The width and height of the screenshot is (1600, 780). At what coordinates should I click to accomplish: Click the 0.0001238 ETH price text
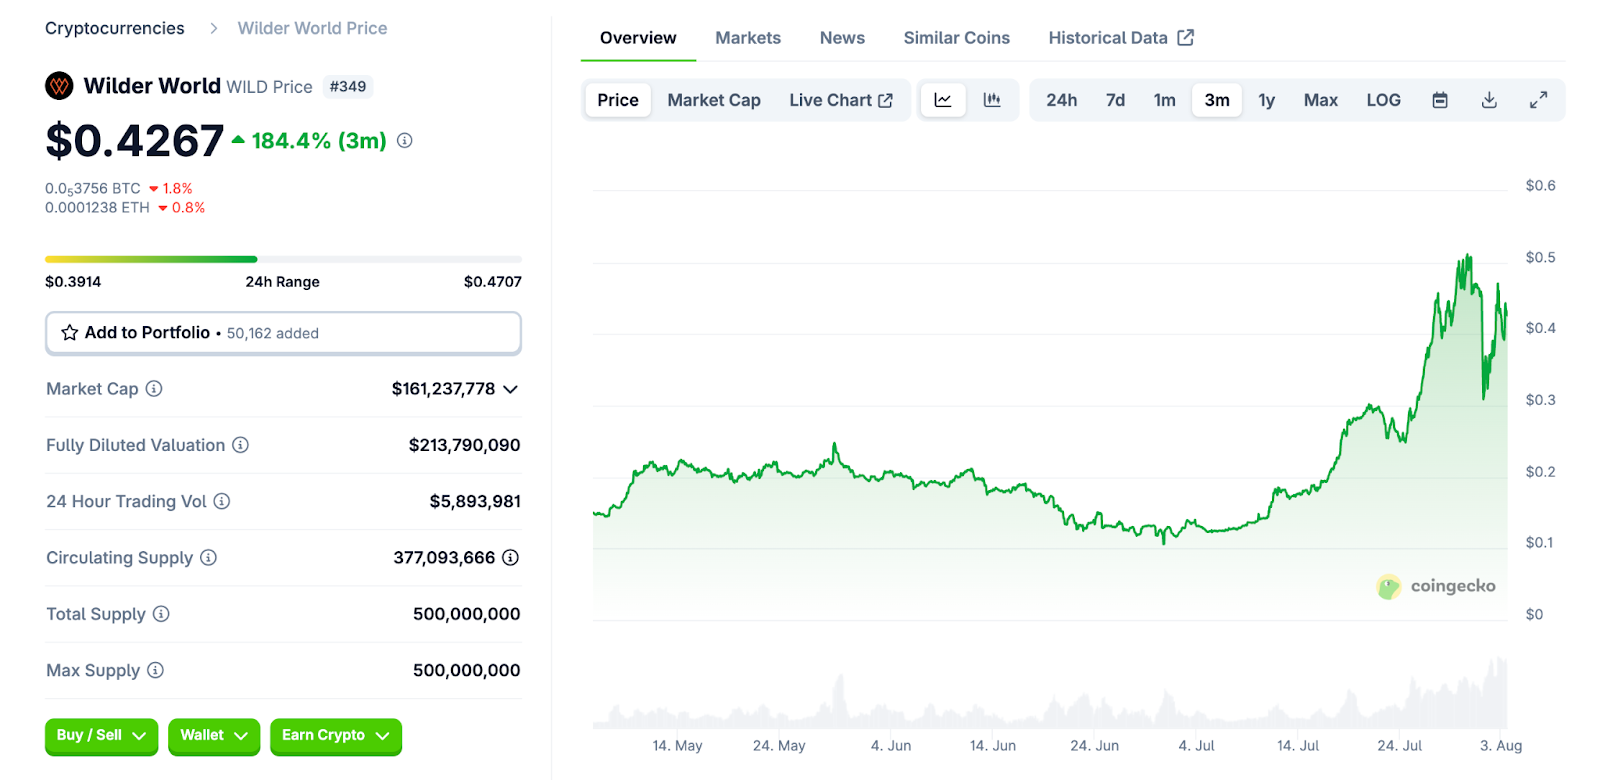[x=97, y=208]
